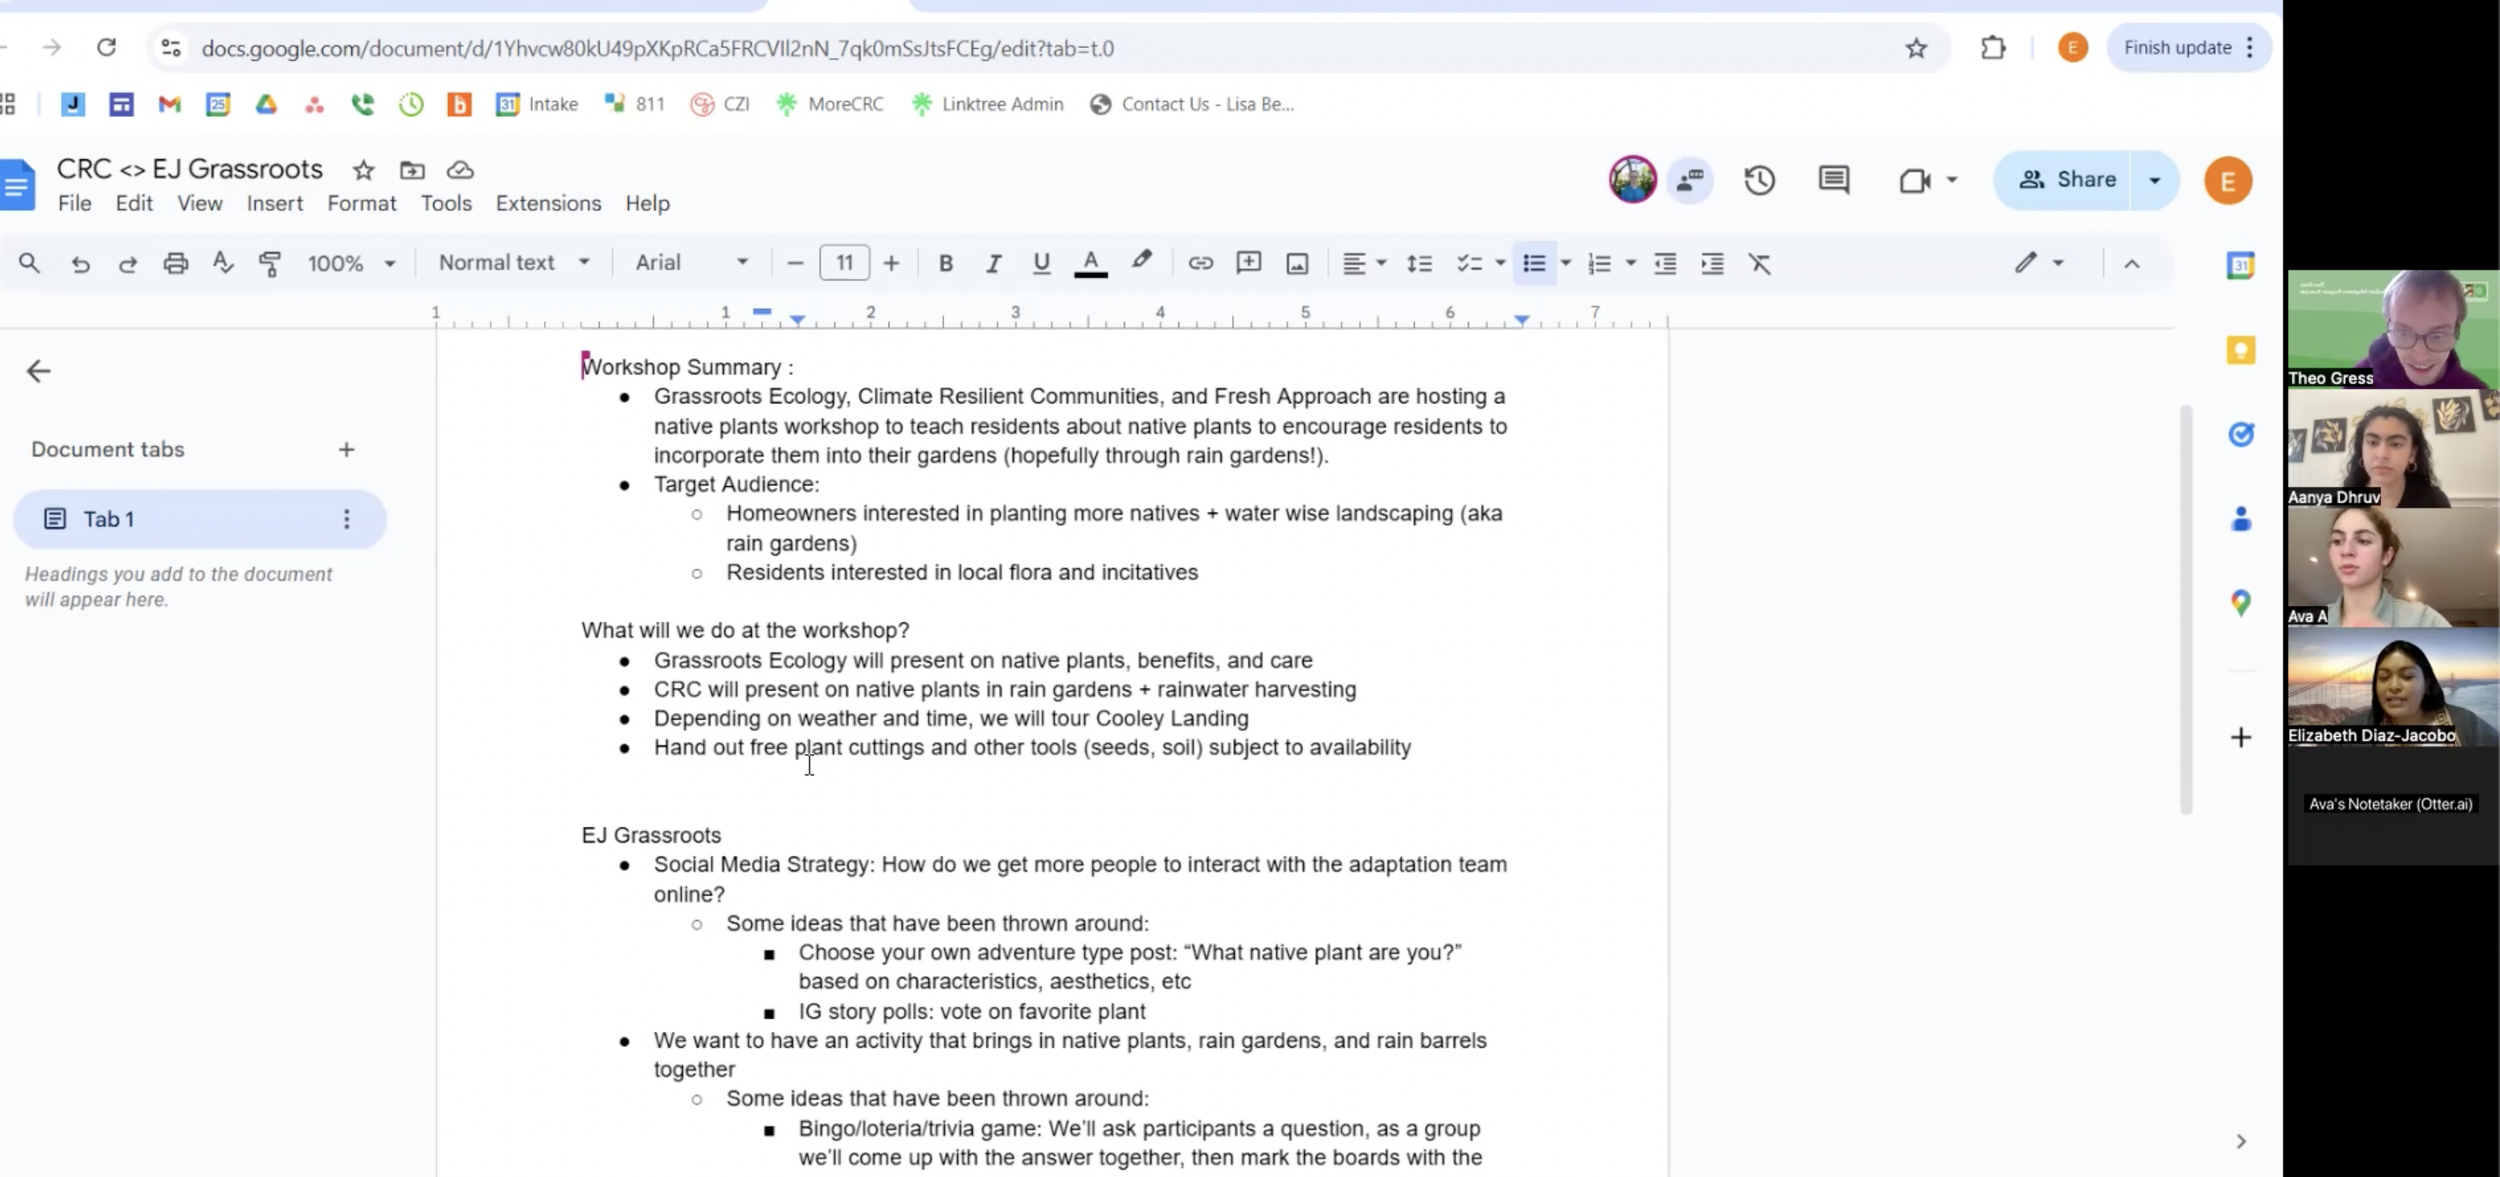Click the version history clock icon

(x=1759, y=181)
